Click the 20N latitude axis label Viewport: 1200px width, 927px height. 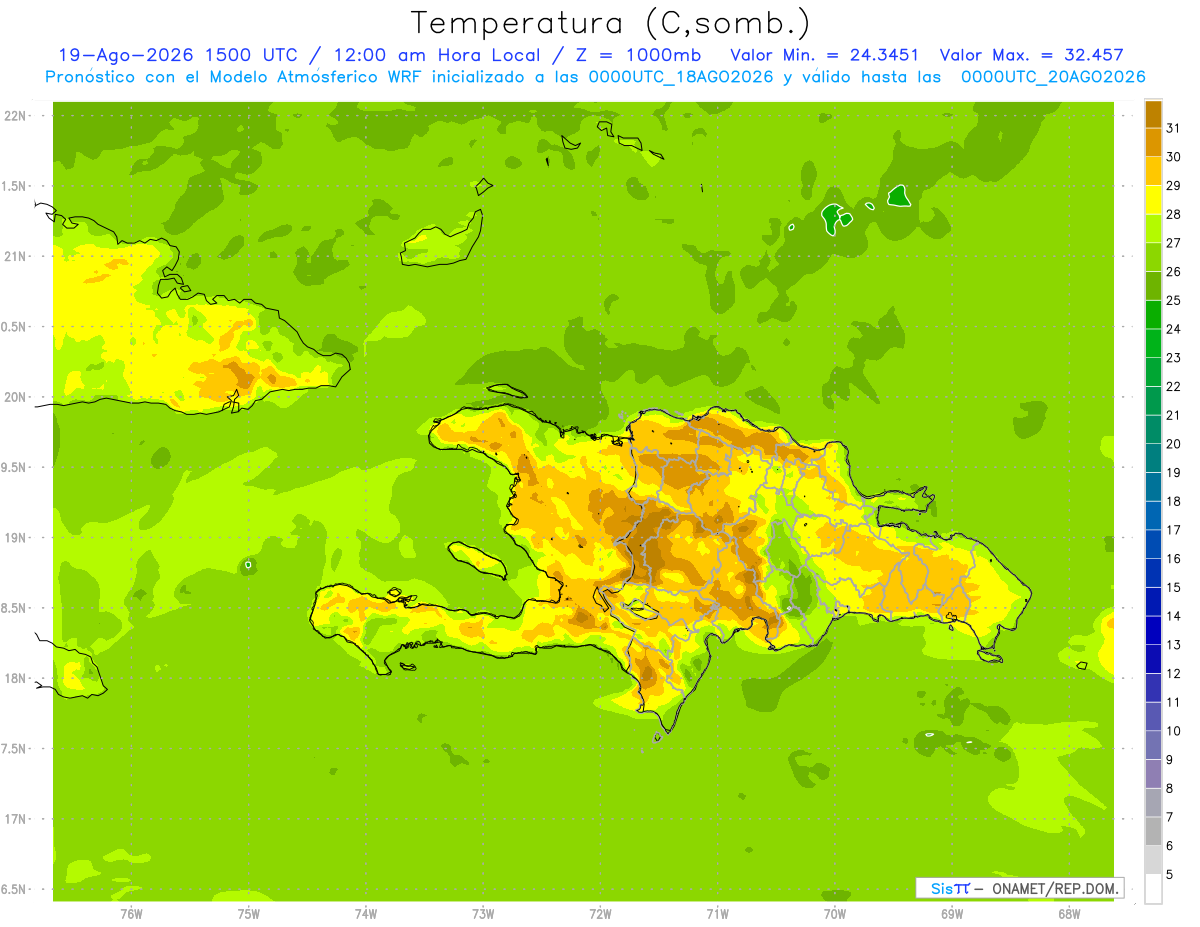(x=15, y=397)
